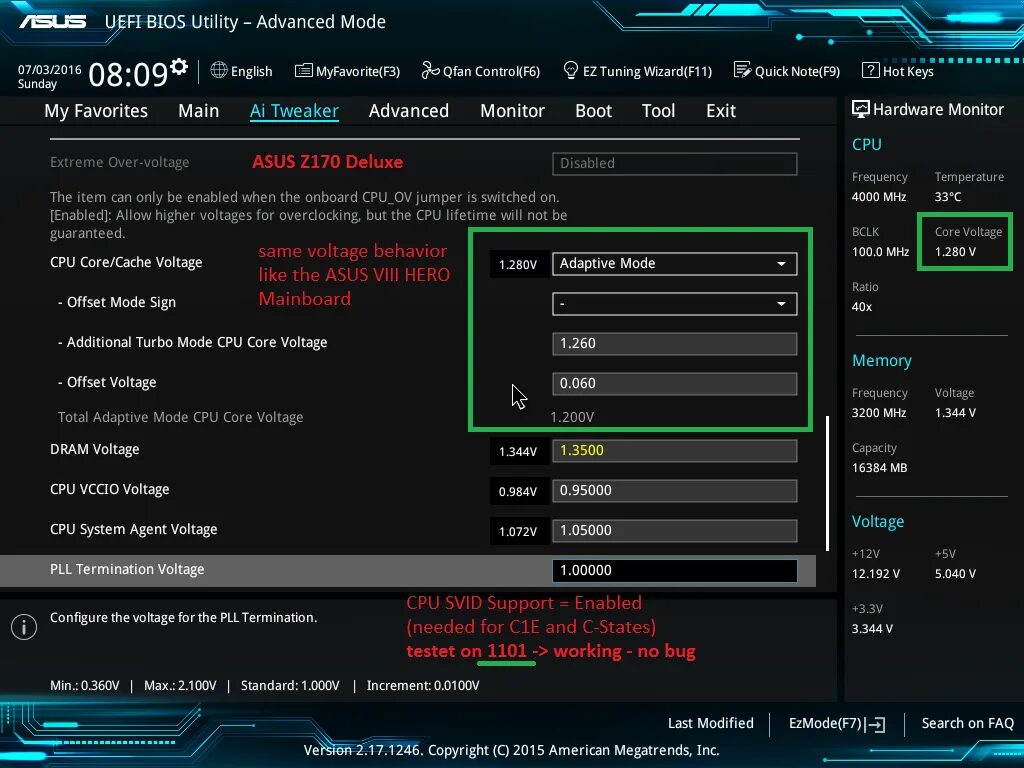Click the 1.344V DRAM current voltage readout
Viewport: 1024px width, 768px height.
(518, 452)
